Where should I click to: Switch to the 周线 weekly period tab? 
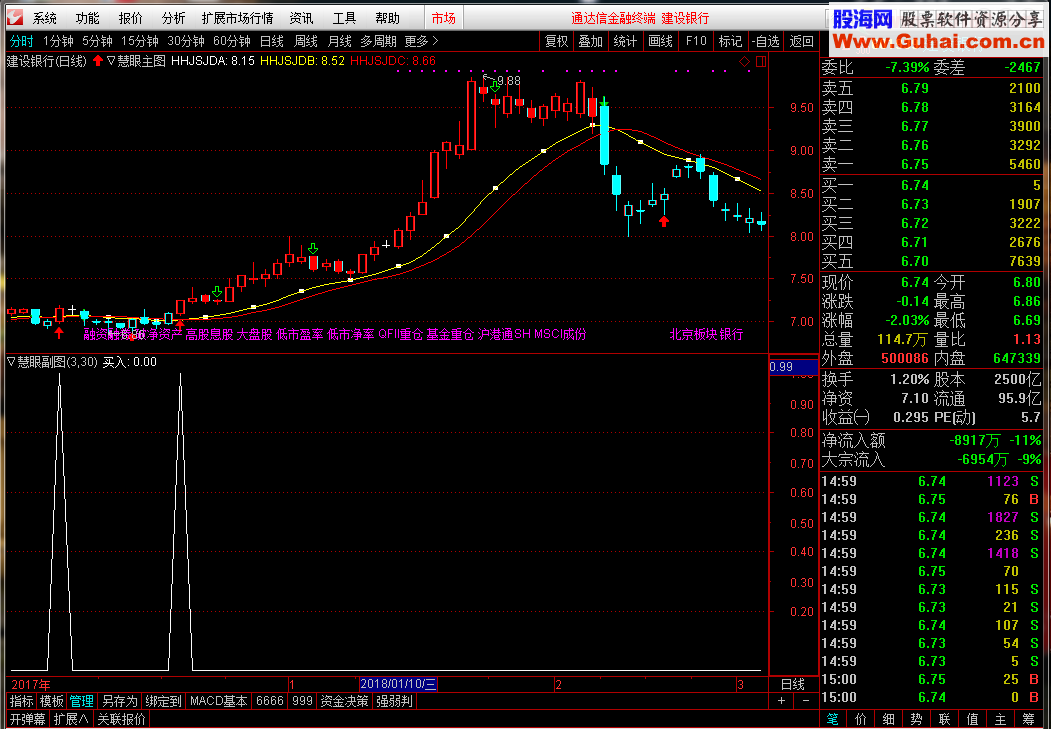click(x=306, y=41)
